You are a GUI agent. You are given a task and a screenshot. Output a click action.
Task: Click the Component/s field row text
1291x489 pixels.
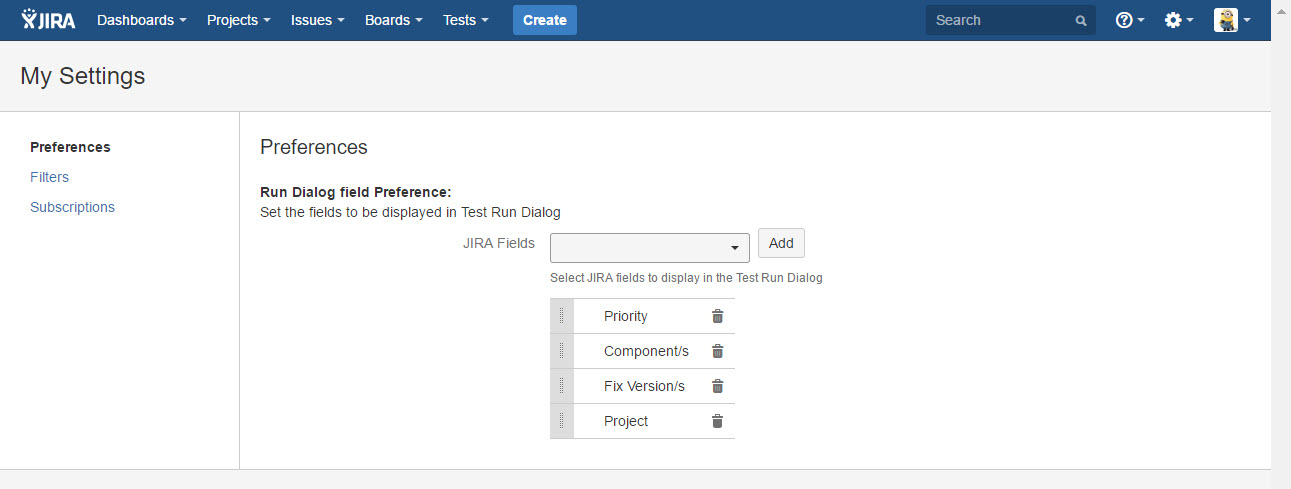tap(646, 351)
